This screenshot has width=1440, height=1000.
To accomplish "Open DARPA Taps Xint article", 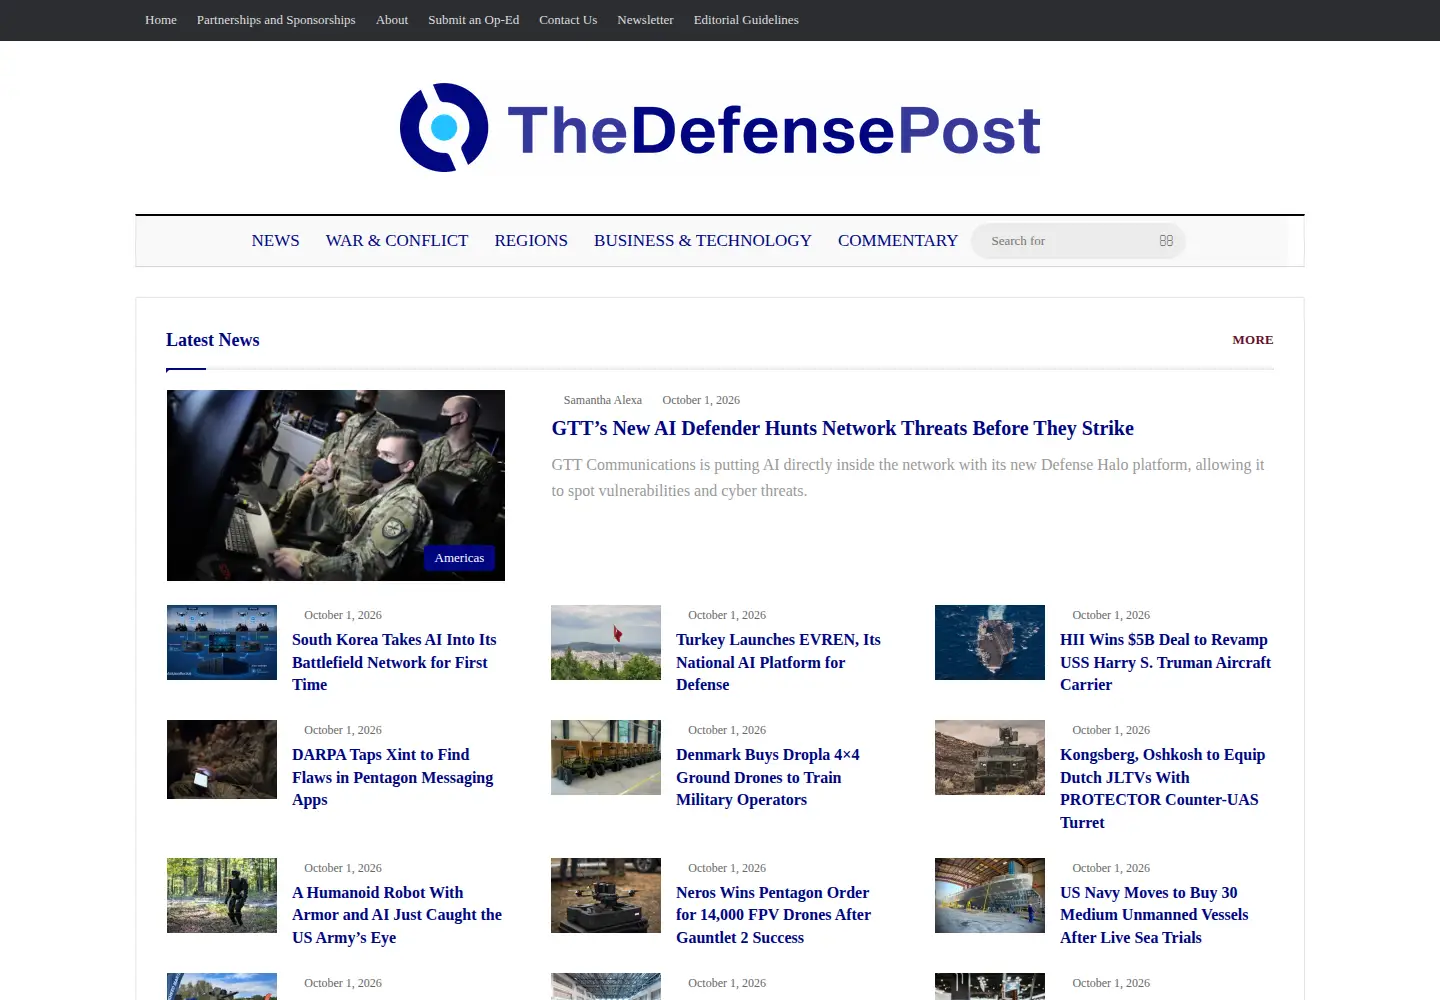I will [392, 777].
